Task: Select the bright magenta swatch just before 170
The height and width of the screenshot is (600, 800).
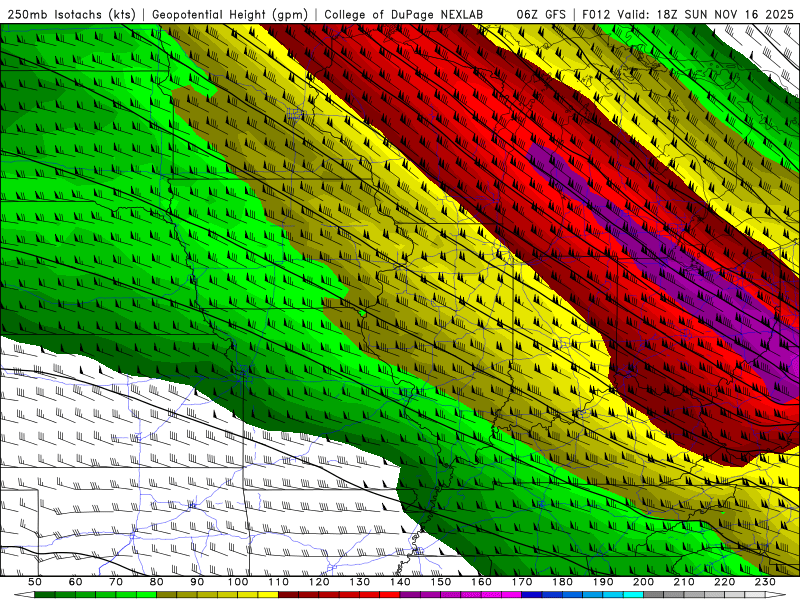Action: coord(511,595)
